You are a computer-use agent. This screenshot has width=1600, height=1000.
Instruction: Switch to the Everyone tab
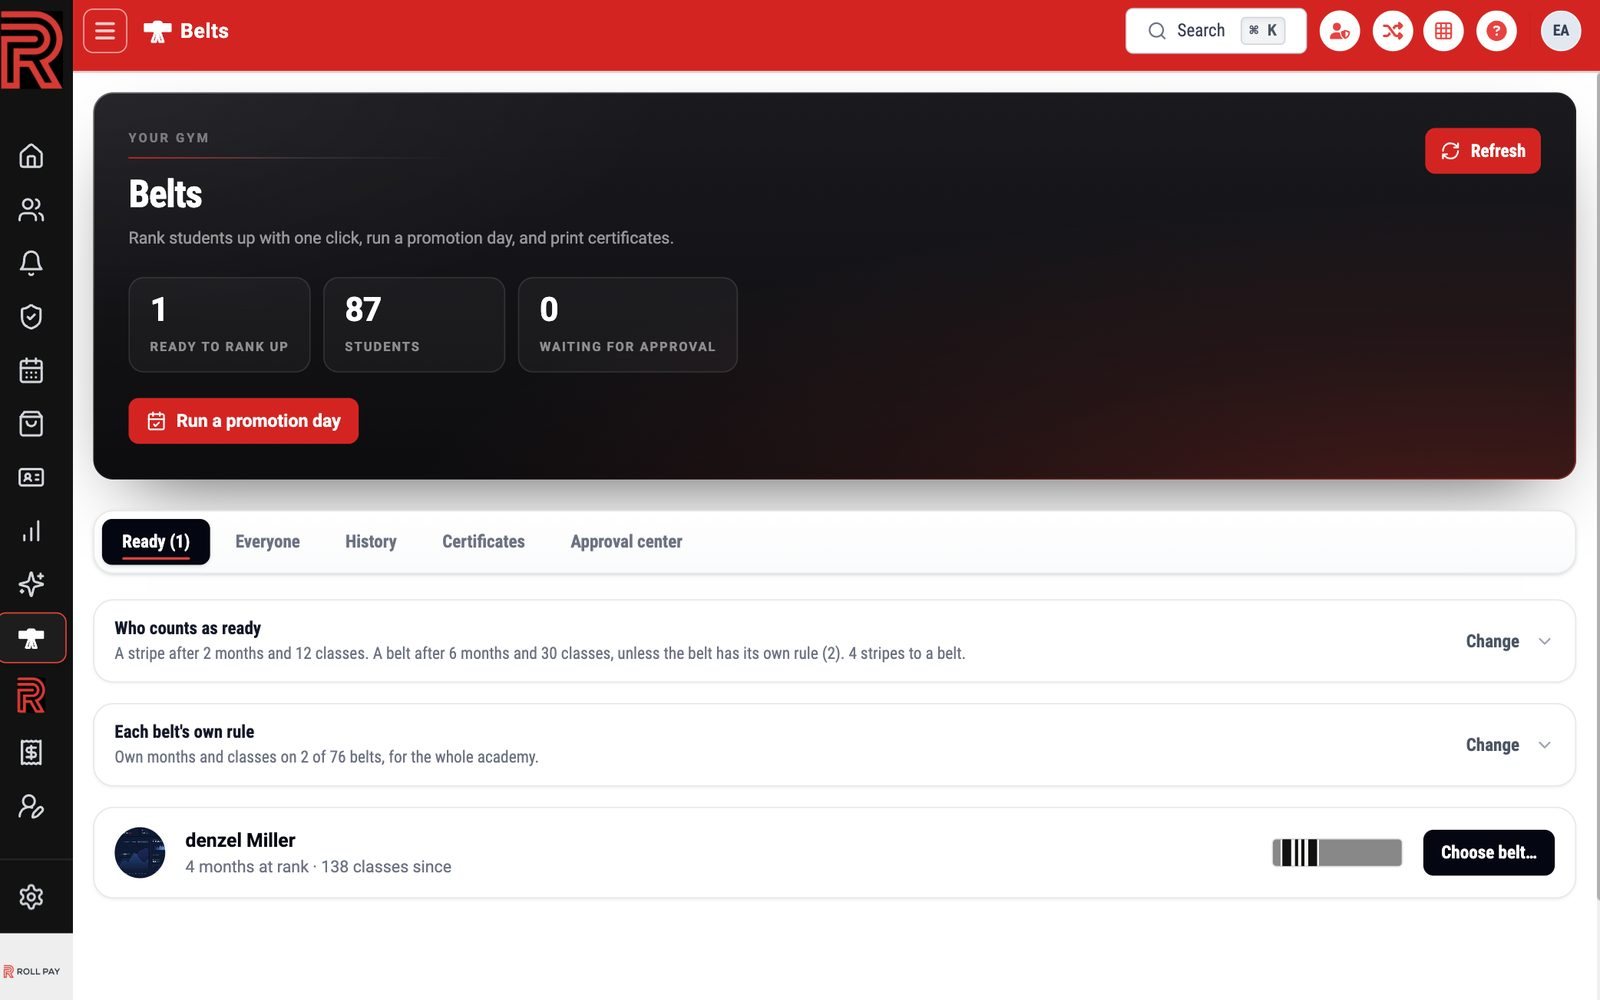point(267,542)
